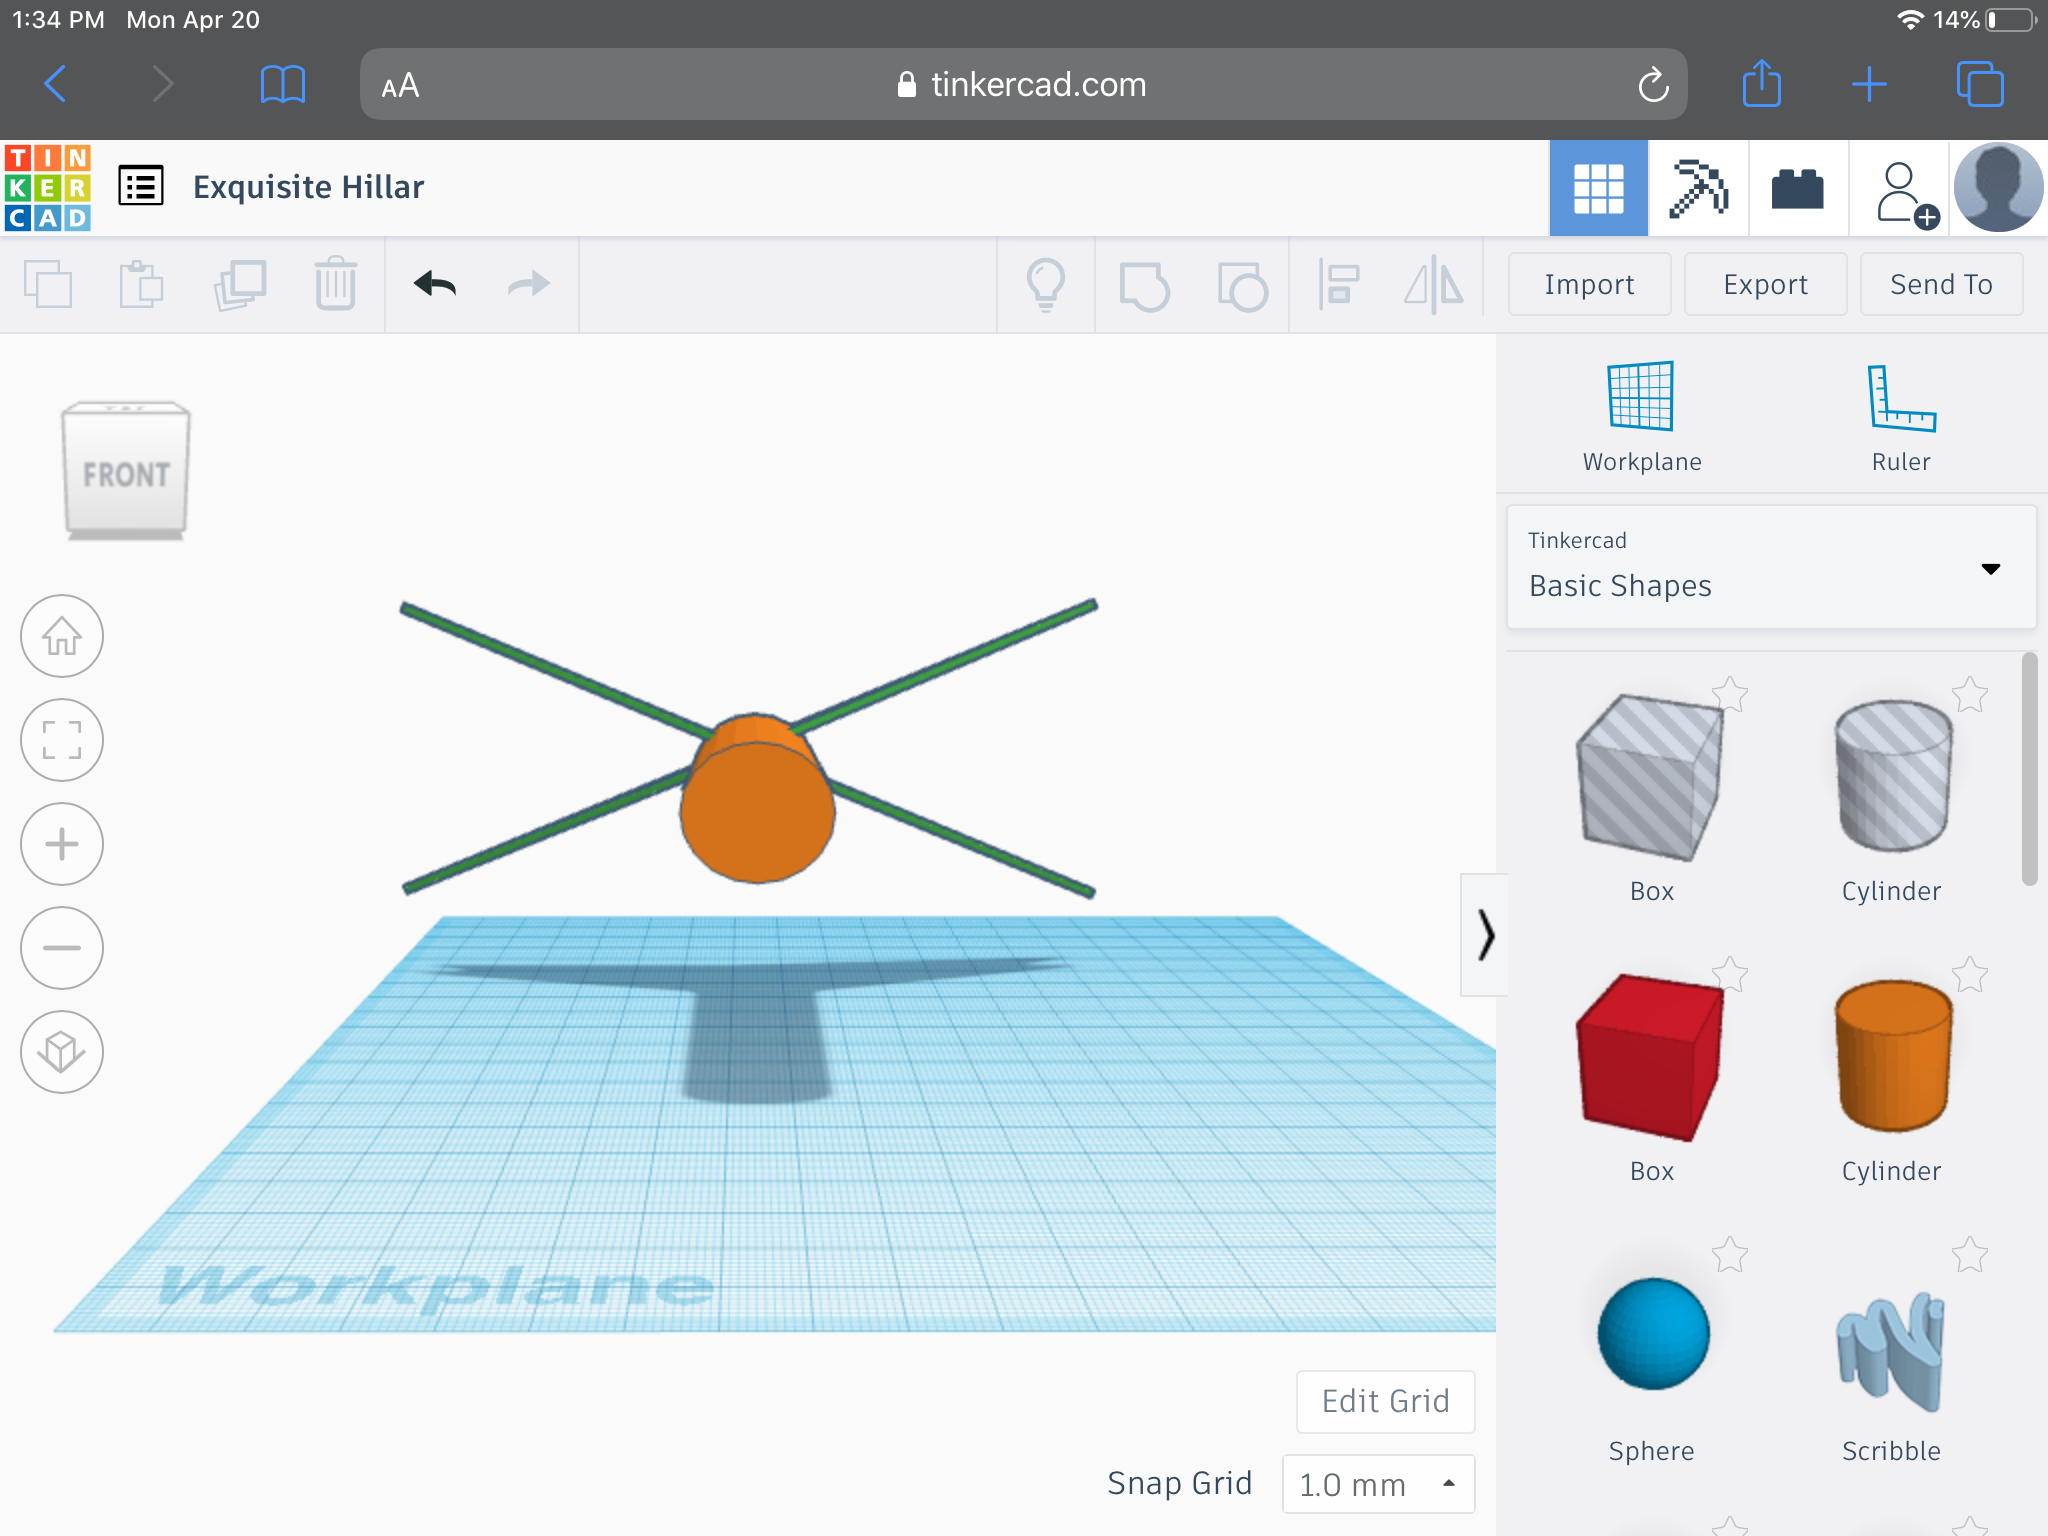Open the Bricks mode
This screenshot has height=1536, width=2048.
(1798, 188)
